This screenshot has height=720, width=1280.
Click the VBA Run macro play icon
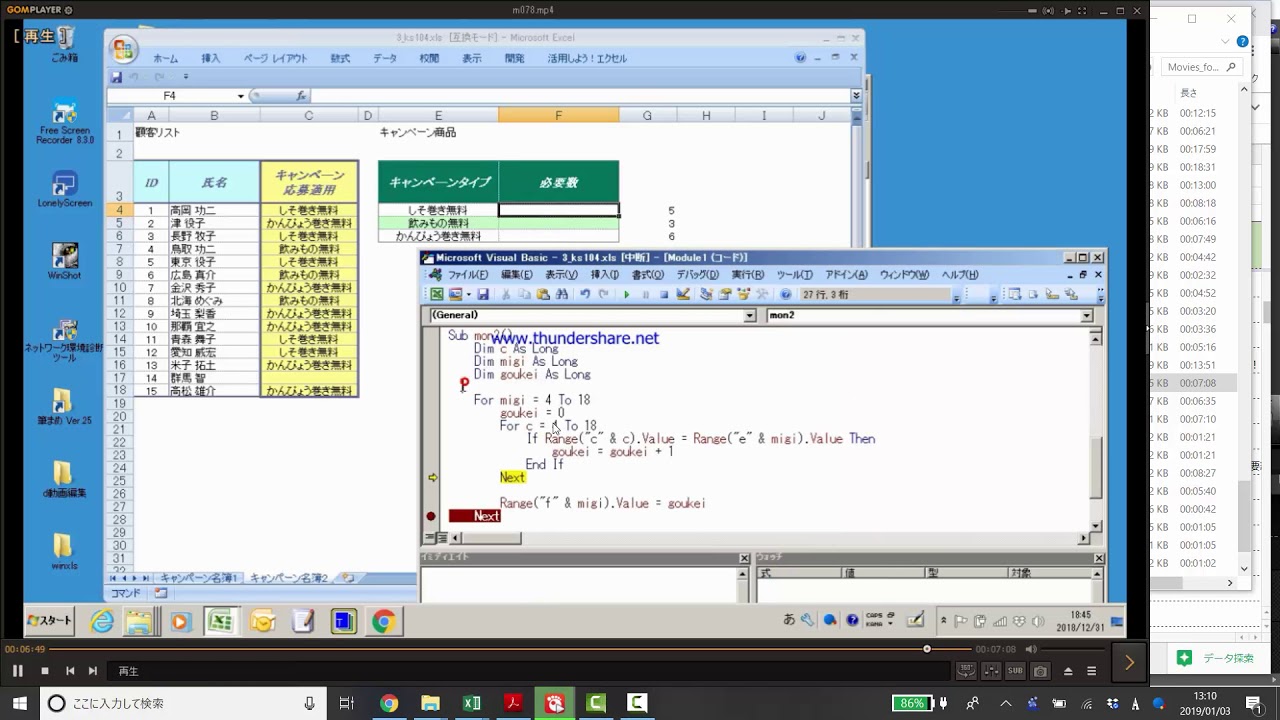(627, 295)
